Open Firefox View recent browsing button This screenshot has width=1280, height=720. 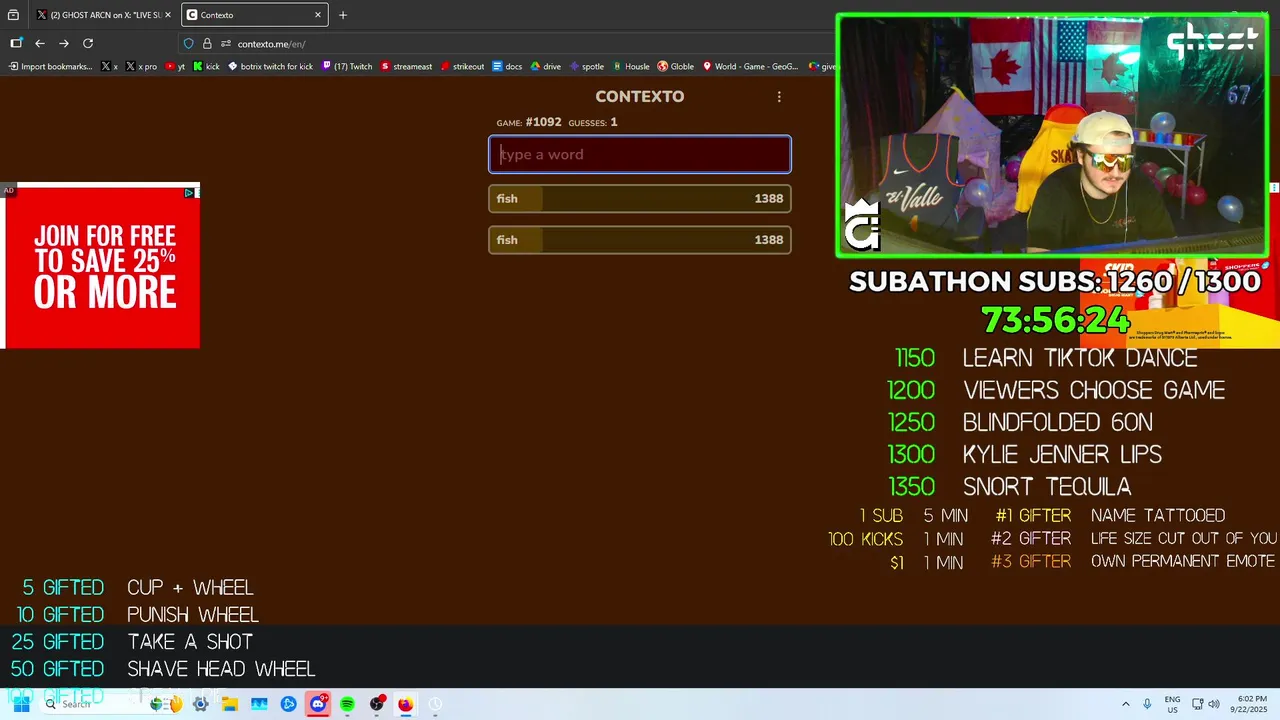[13, 15]
